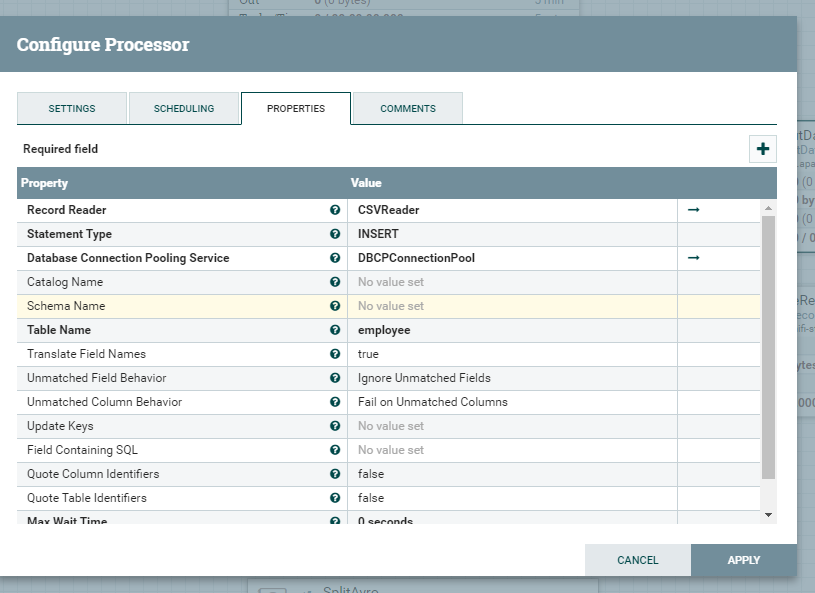Show help for Schema Name property
This screenshot has height=593, width=815.
click(x=335, y=306)
